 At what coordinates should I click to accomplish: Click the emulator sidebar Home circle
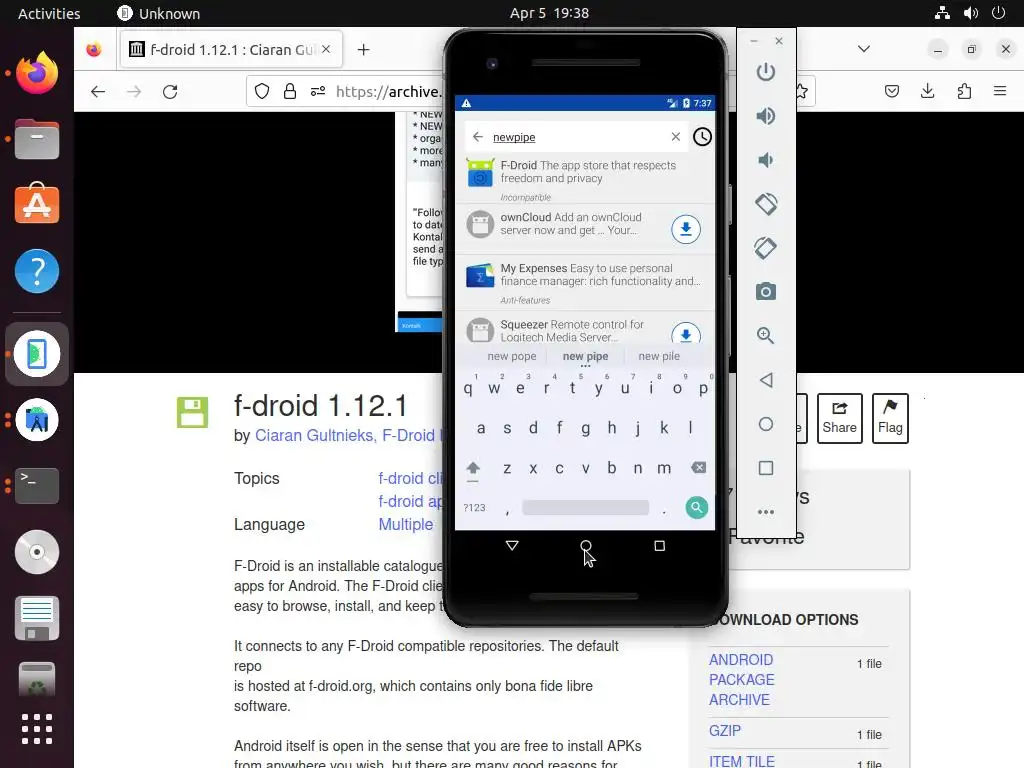pos(766,424)
